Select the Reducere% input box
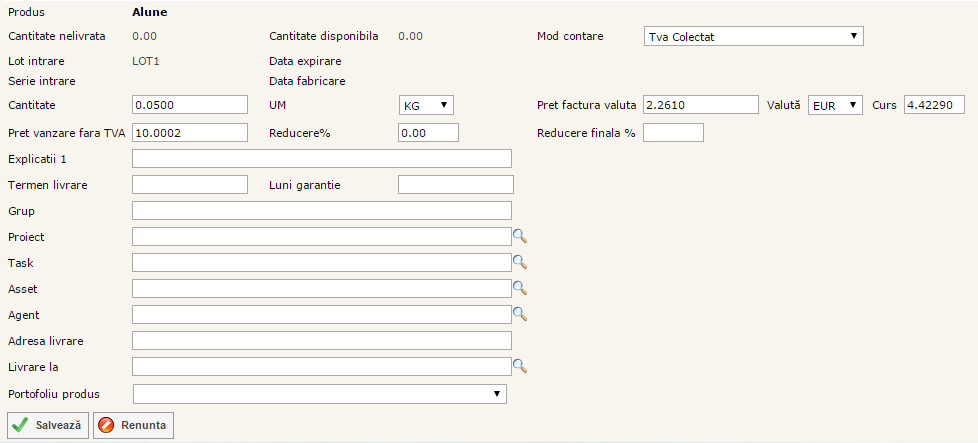Image resolution: width=978 pixels, height=443 pixels. tap(428, 132)
